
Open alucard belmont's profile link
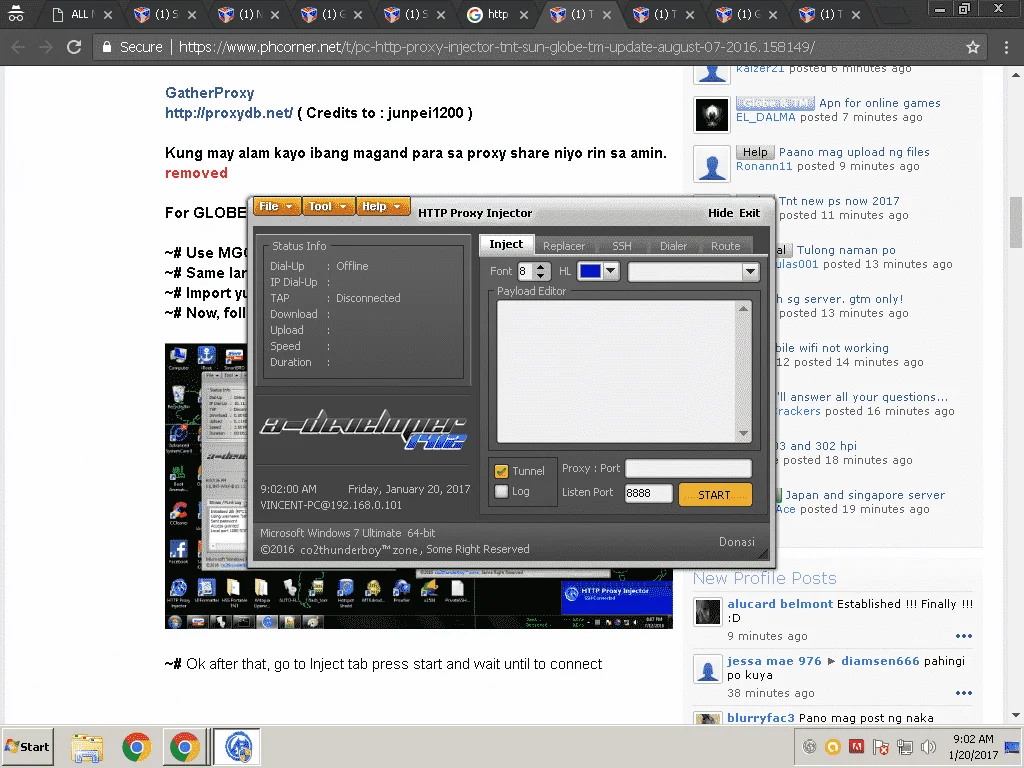pyautogui.click(x=780, y=604)
